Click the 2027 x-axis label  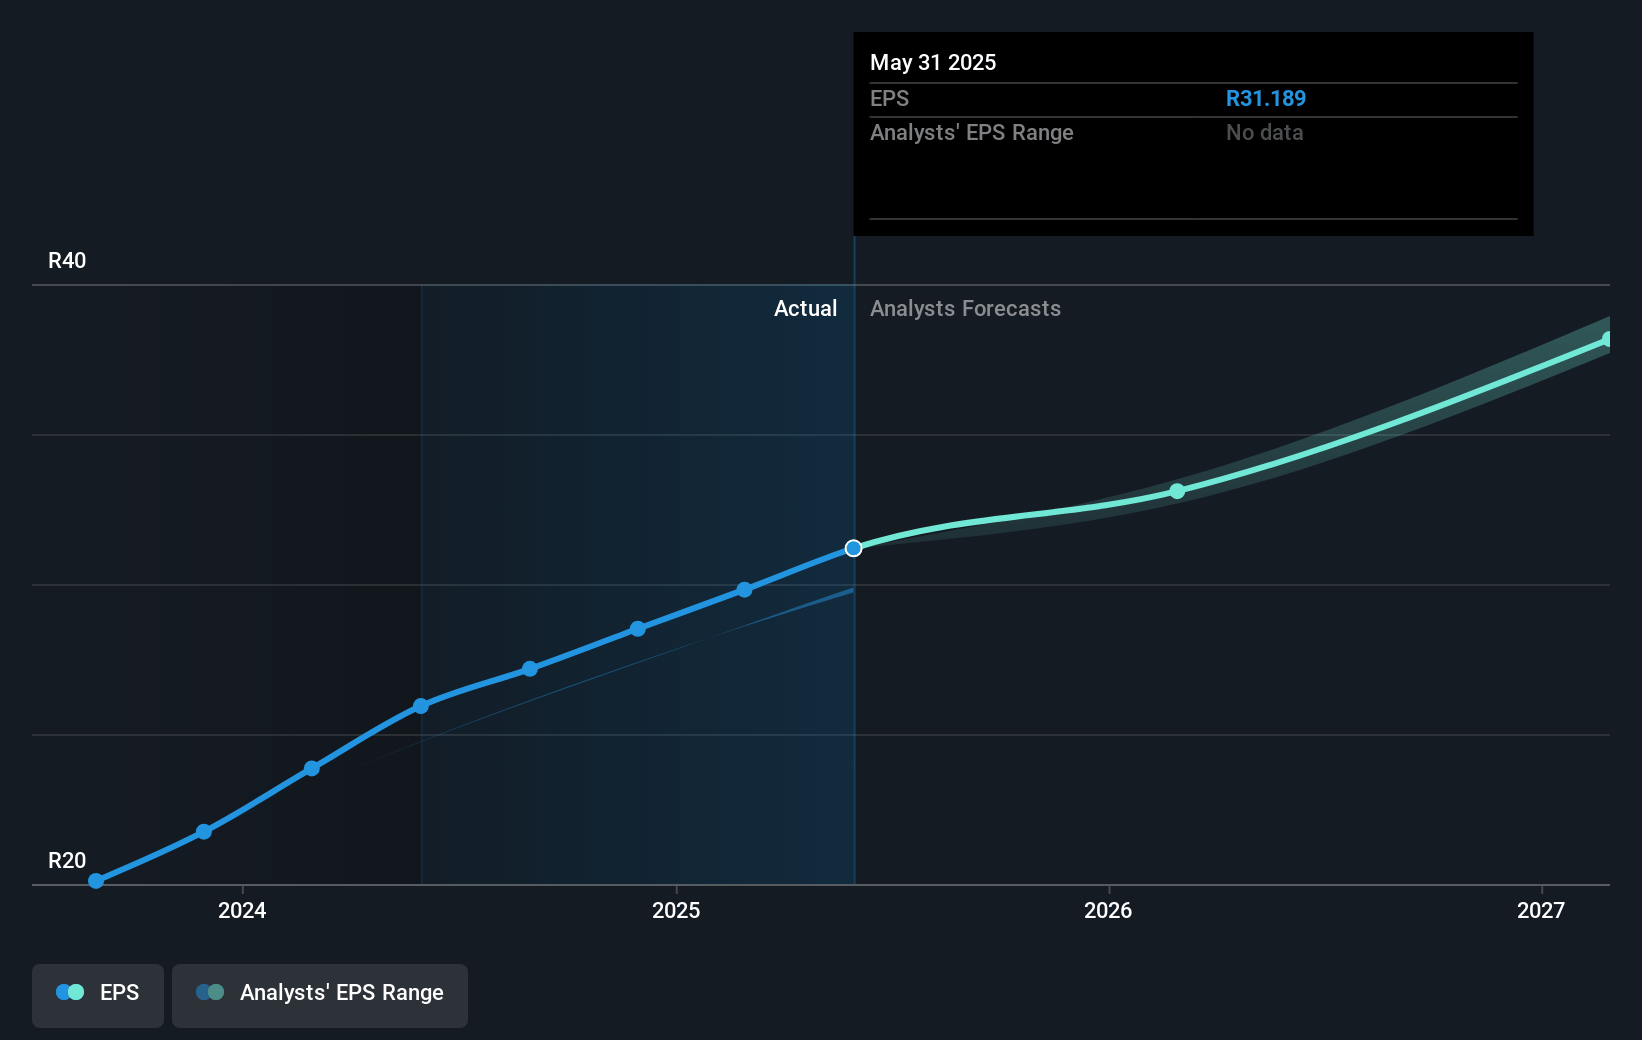[1541, 910]
